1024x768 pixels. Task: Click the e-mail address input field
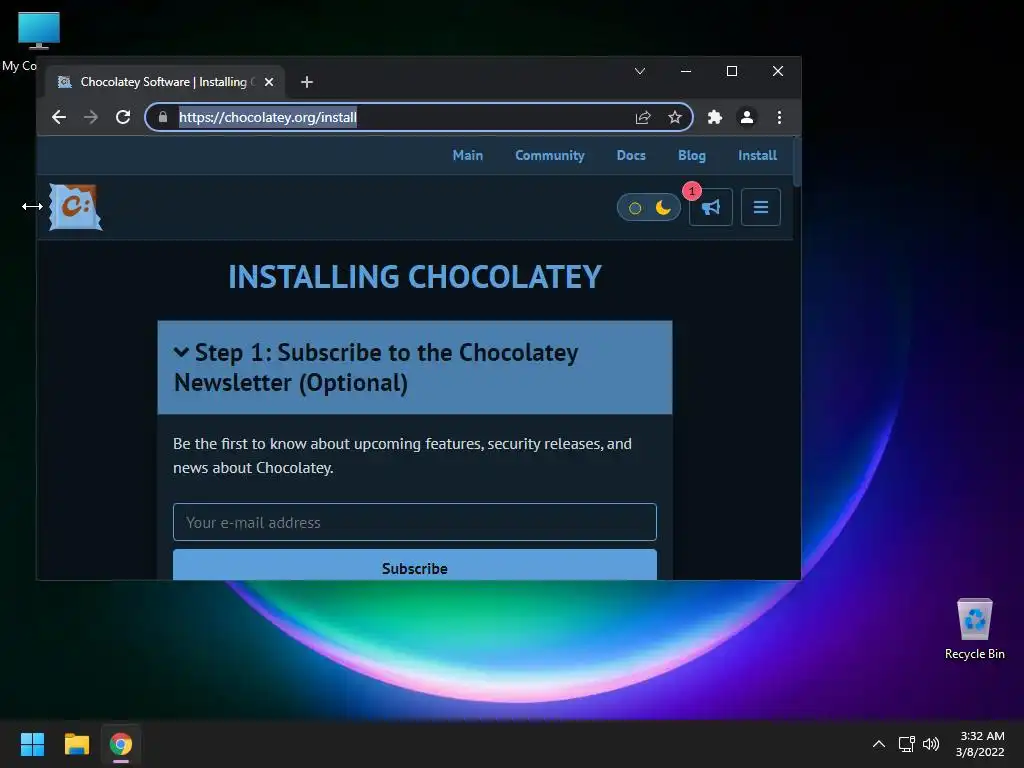[415, 522]
